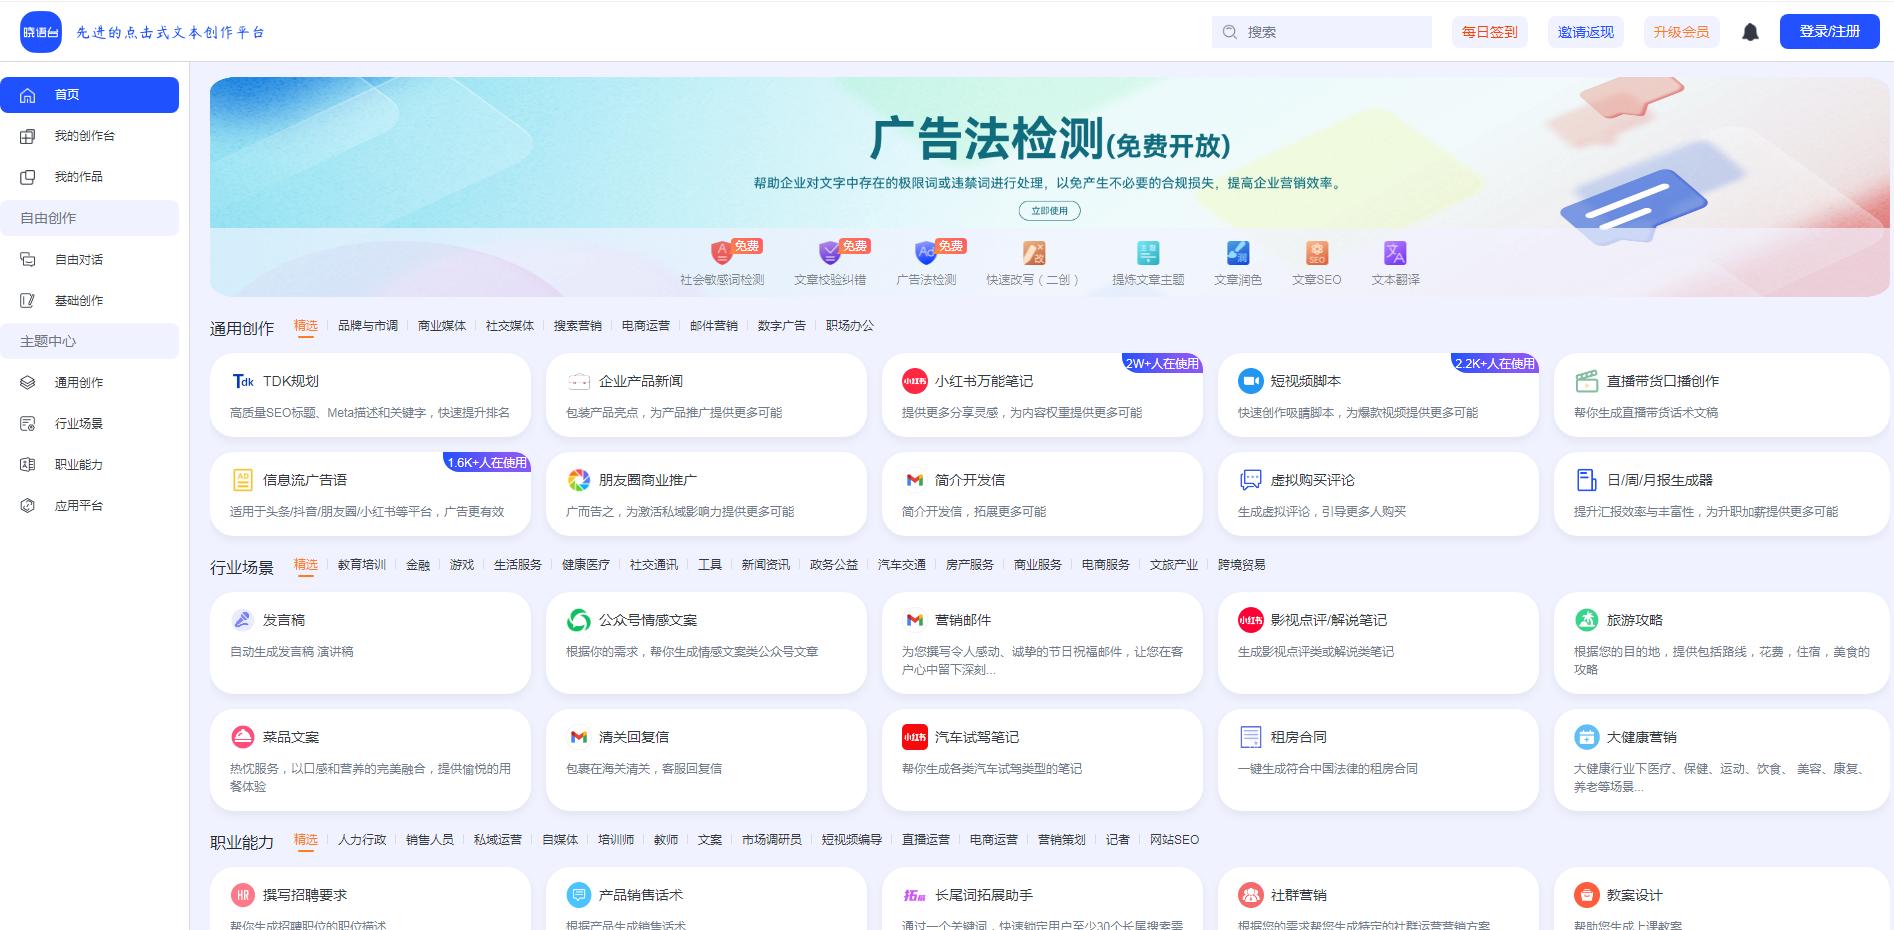Image resolution: width=1894 pixels, height=930 pixels.
Task: Open the 广告法检测 tool icon in the banner
Action: point(926,252)
